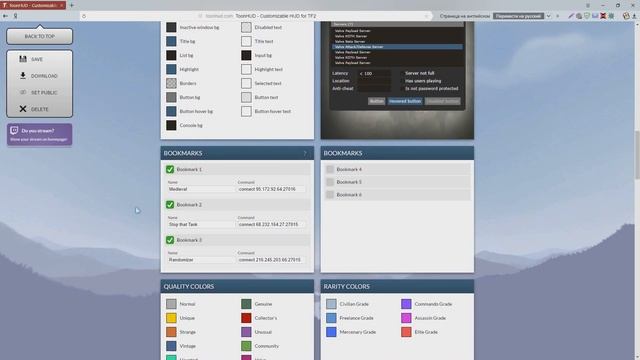The image size is (640, 360).
Task: Edit the Bookmark 3 Command field
Action: point(271,260)
